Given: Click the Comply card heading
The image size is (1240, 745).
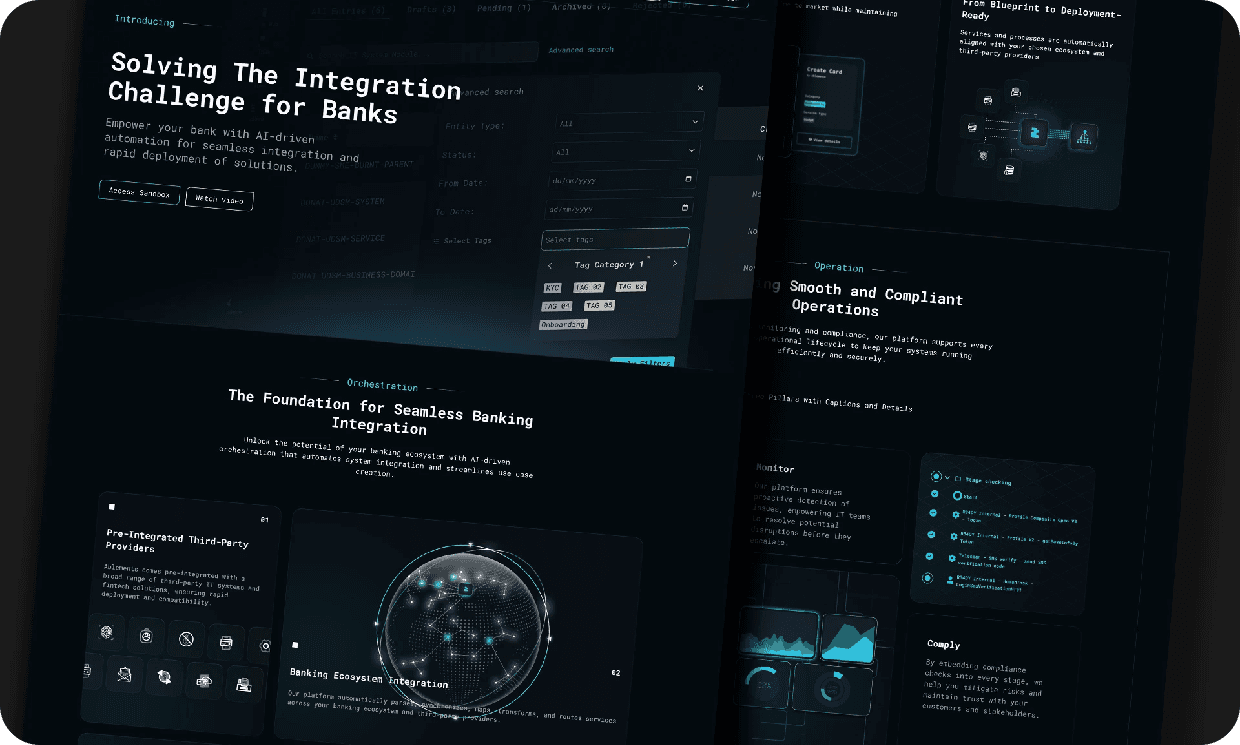Looking at the screenshot, I should coord(942,645).
